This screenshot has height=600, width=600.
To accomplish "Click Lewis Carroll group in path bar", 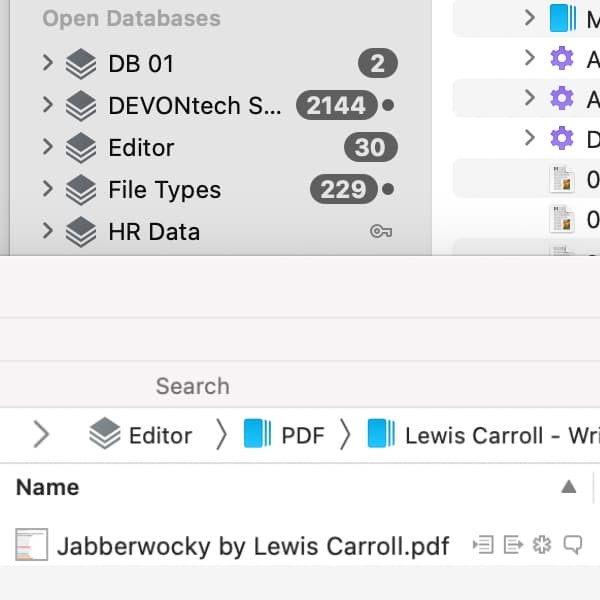I will click(502, 436).
